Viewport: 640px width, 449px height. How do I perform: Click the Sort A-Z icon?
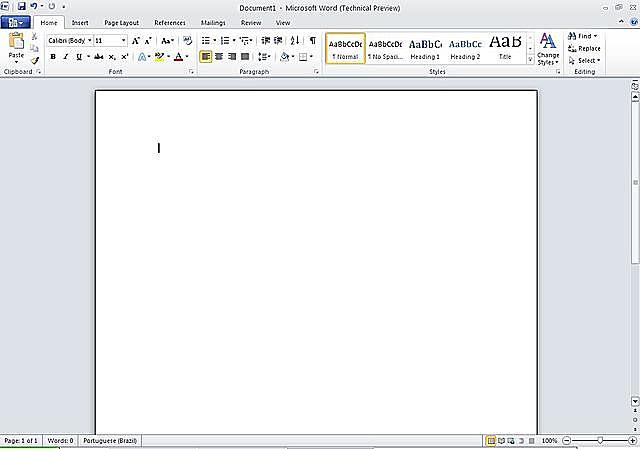click(x=295, y=40)
